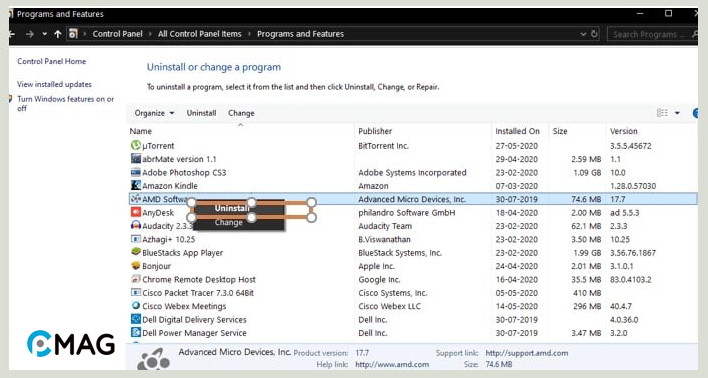Click the AMD Software icon in list
The height and width of the screenshot is (378, 708).
[135, 199]
